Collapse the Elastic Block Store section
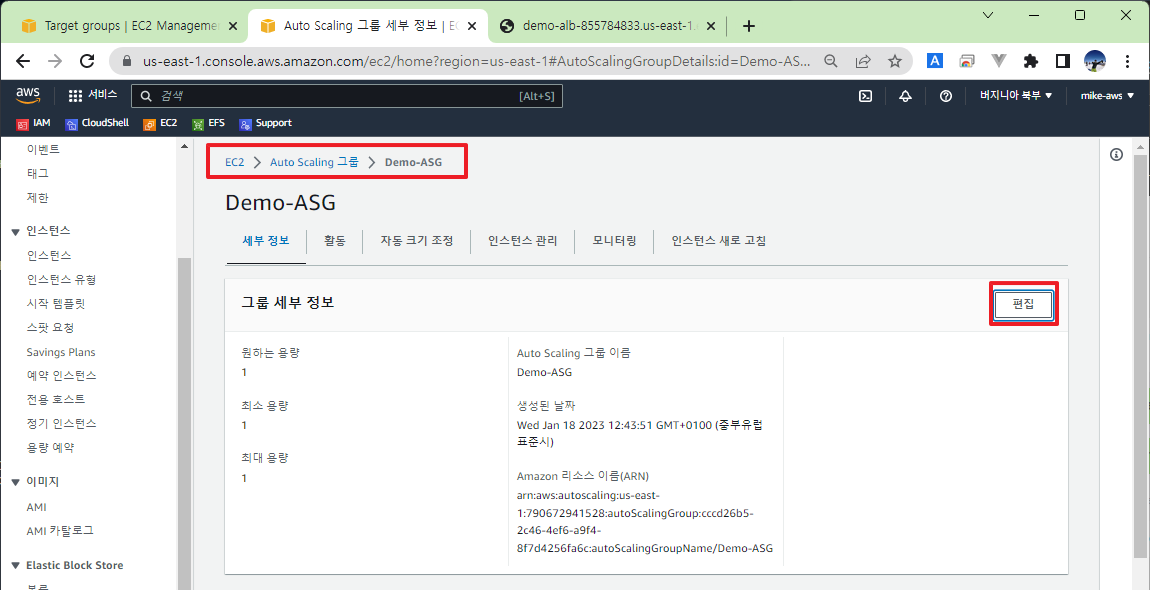 (15, 566)
